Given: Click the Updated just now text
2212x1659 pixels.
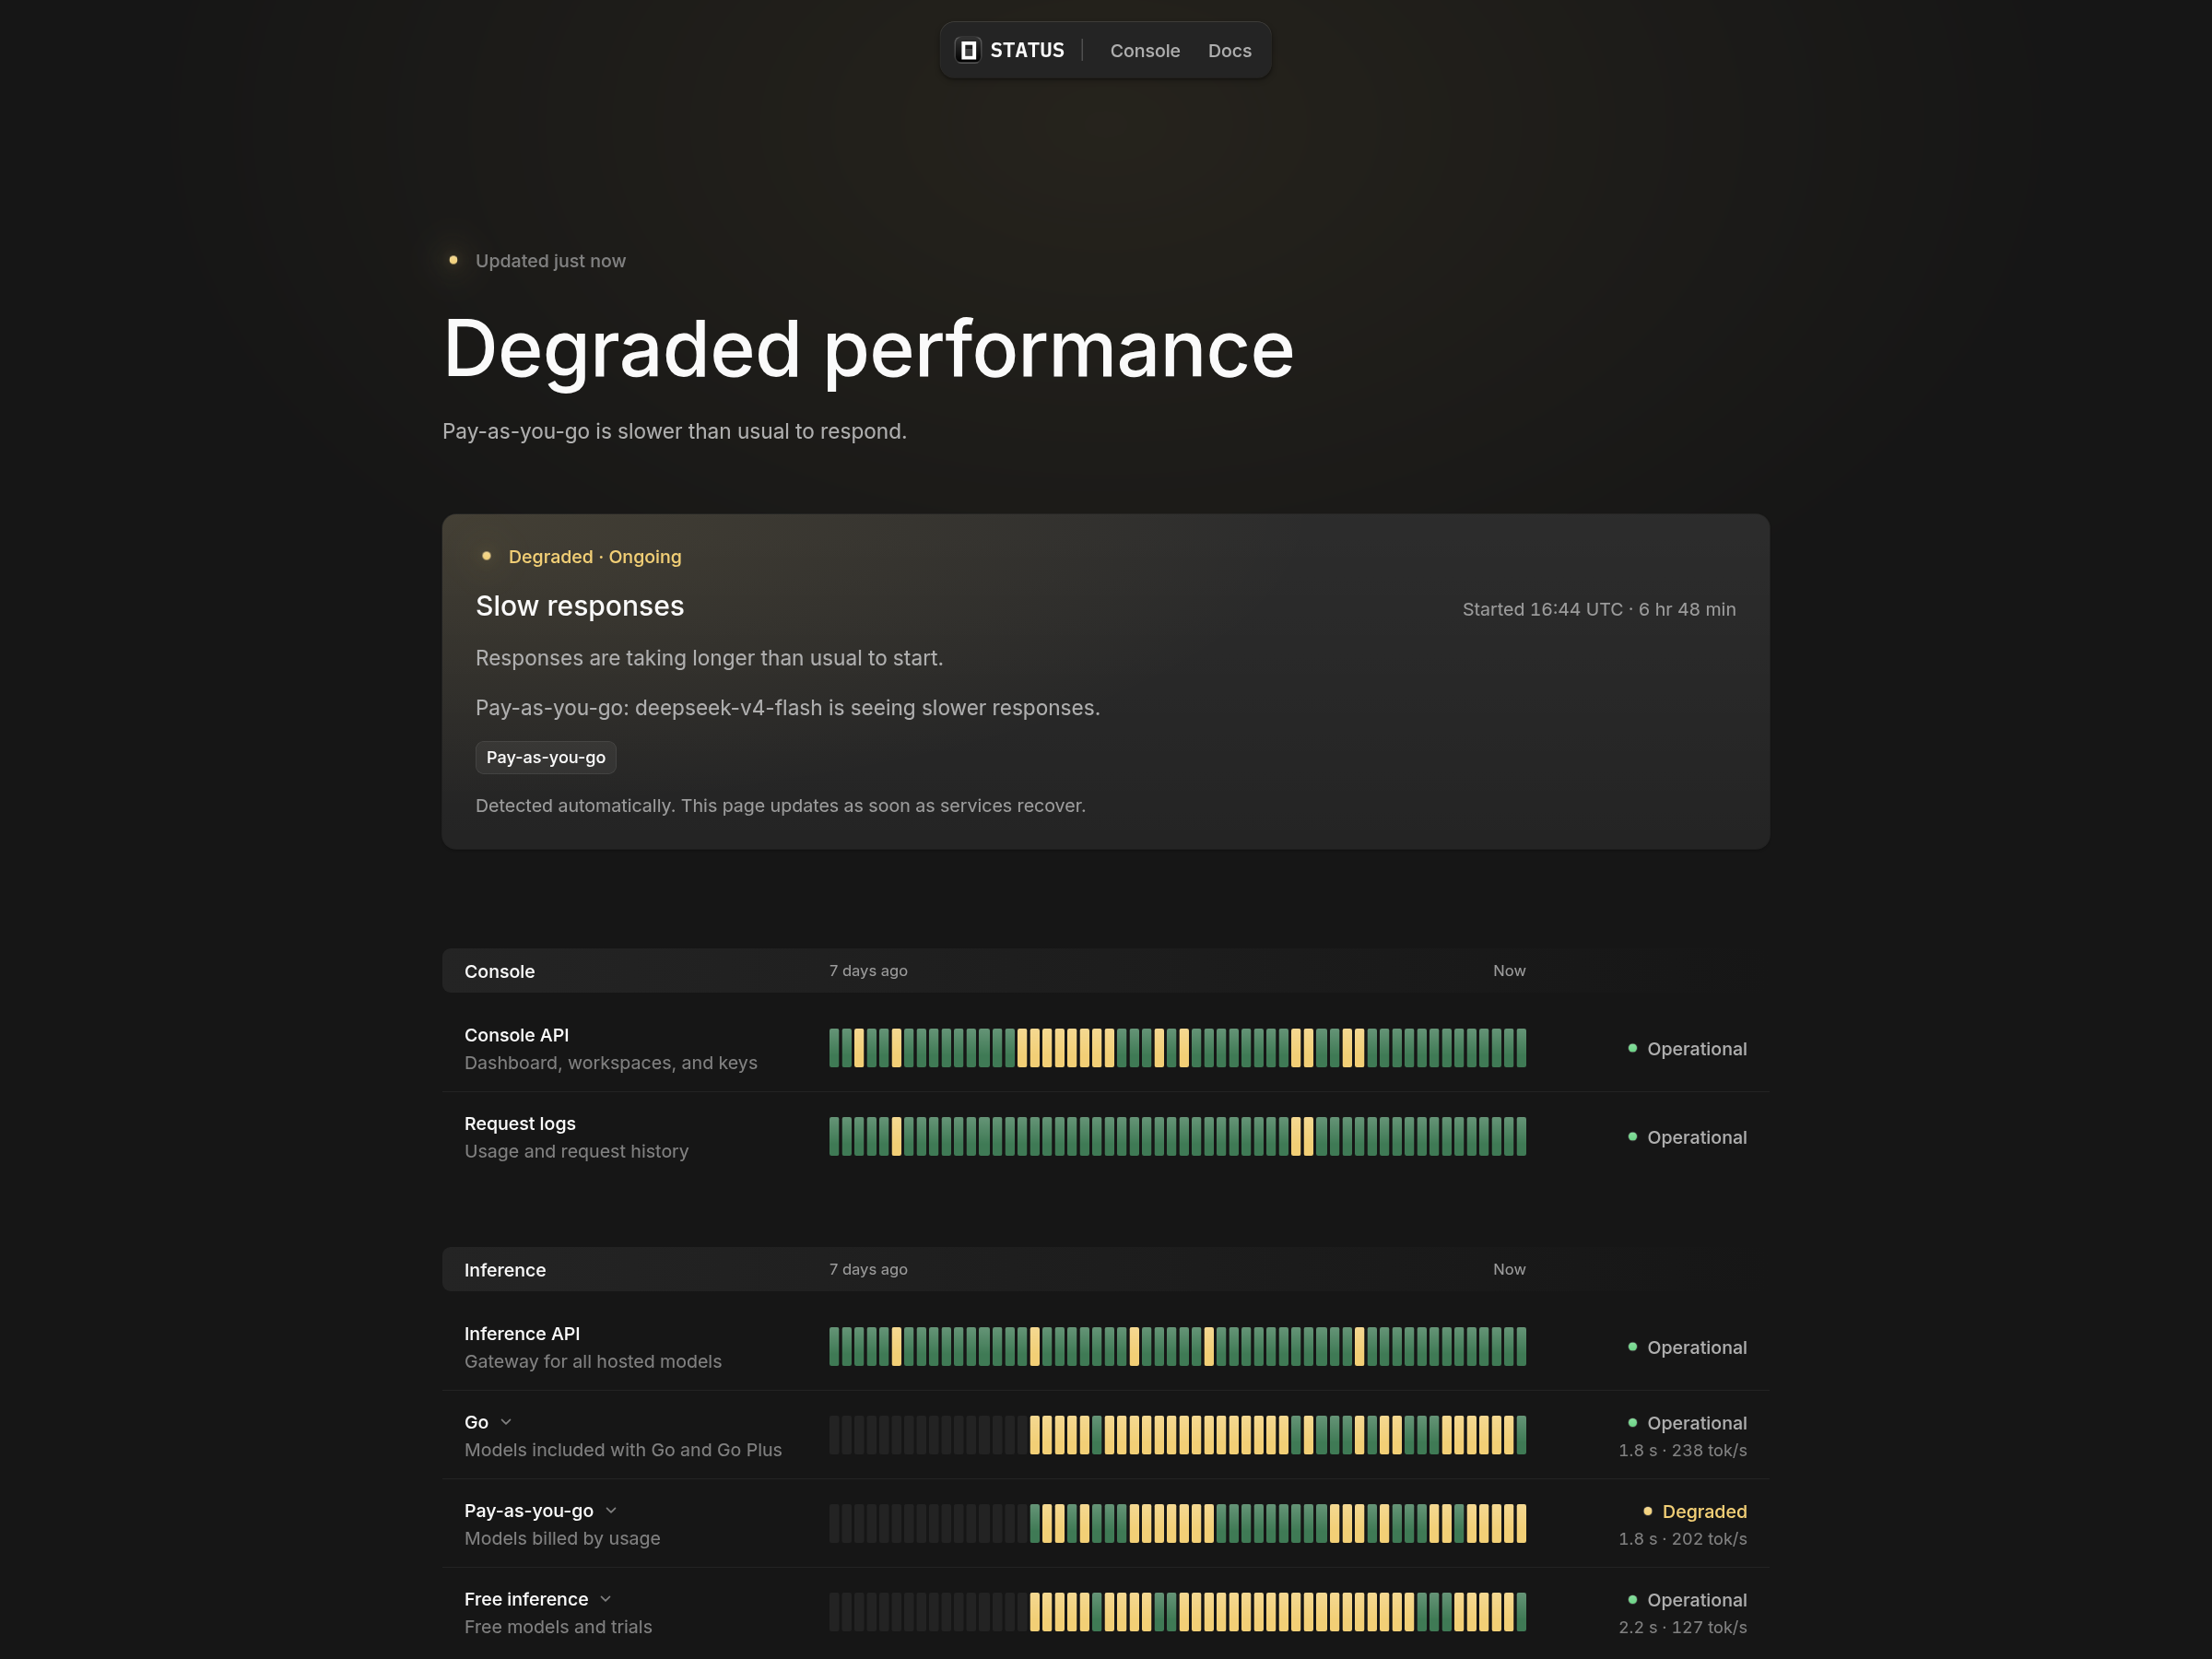Looking at the screenshot, I should tap(550, 261).
